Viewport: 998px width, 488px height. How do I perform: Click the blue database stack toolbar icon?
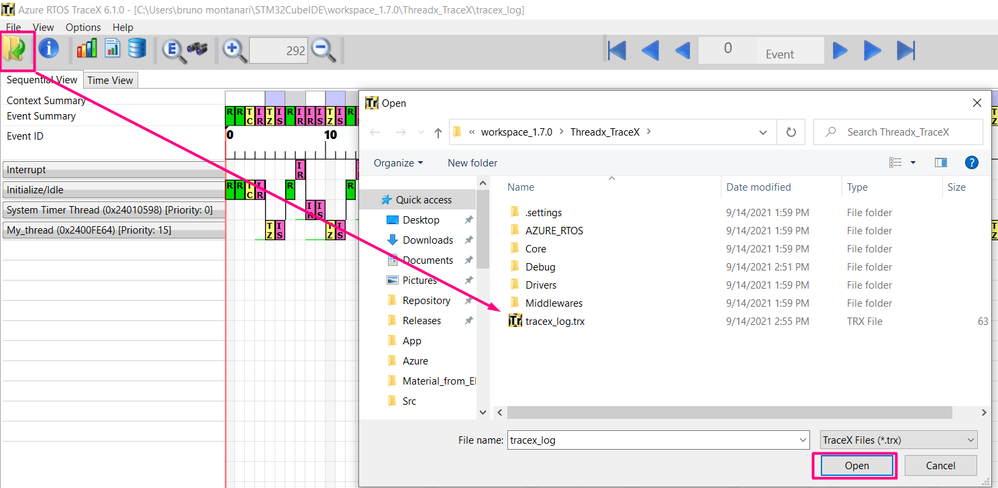click(x=137, y=48)
